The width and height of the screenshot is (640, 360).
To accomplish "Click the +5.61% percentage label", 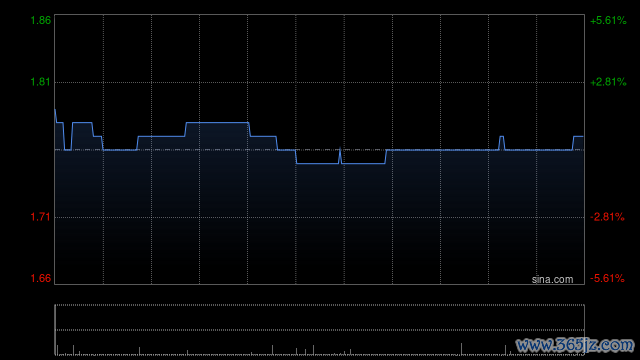I will (x=608, y=20).
